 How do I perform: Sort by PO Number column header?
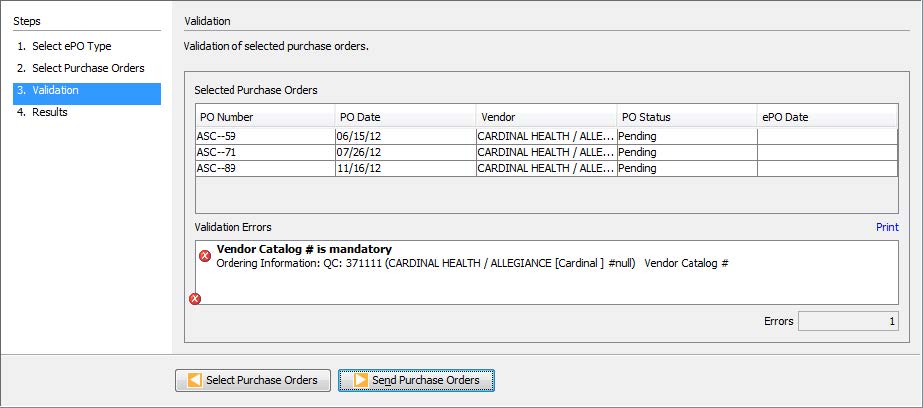[264, 117]
